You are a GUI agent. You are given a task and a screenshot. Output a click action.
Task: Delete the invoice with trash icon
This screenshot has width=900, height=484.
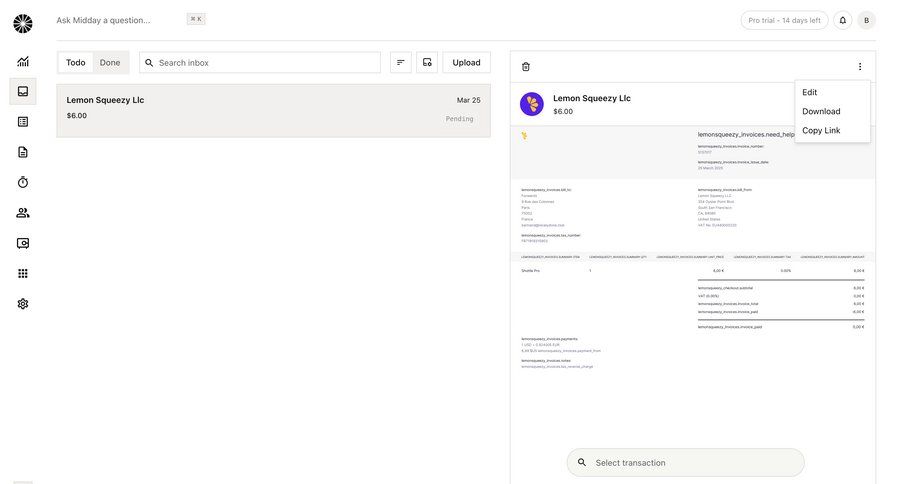tap(526, 67)
